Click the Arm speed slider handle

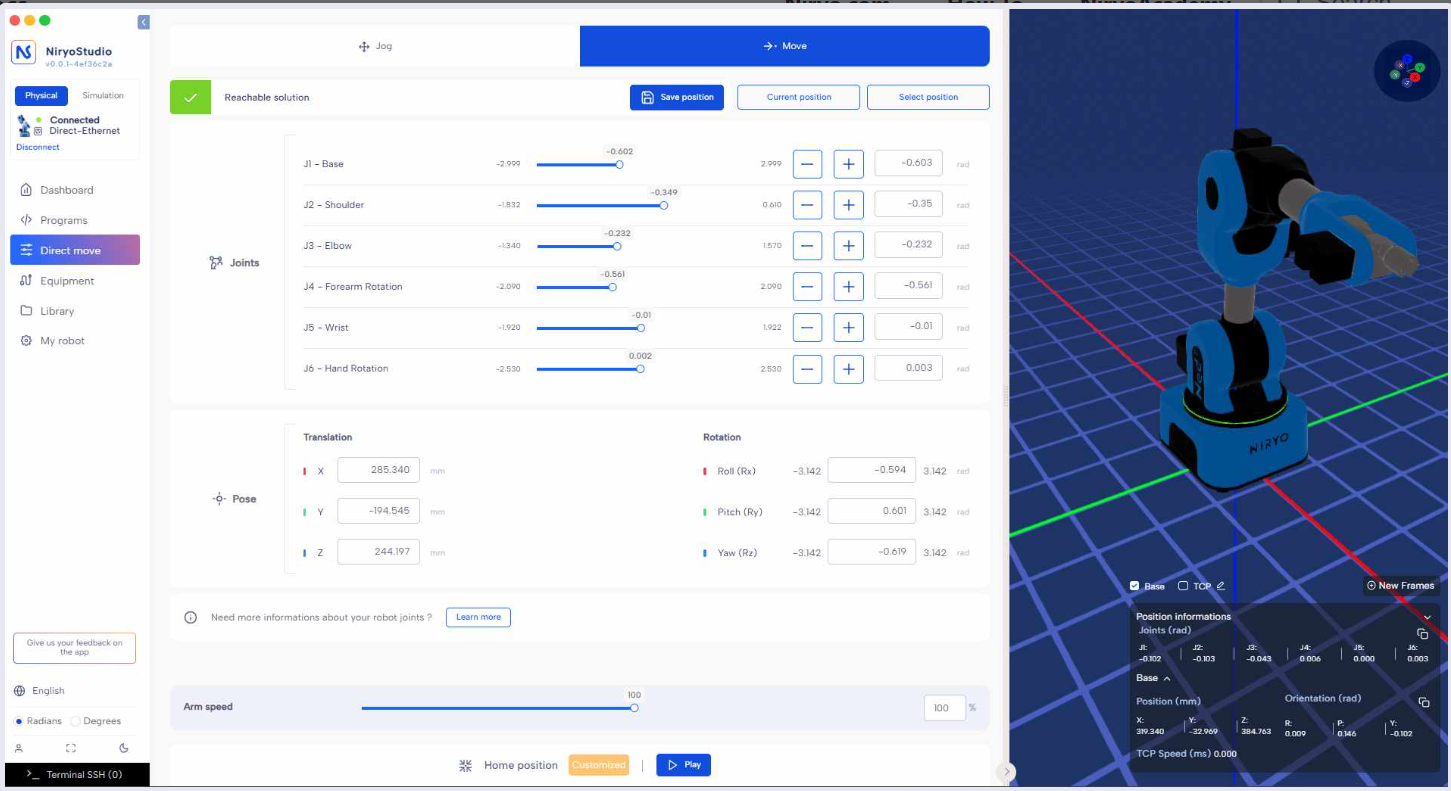click(x=634, y=708)
